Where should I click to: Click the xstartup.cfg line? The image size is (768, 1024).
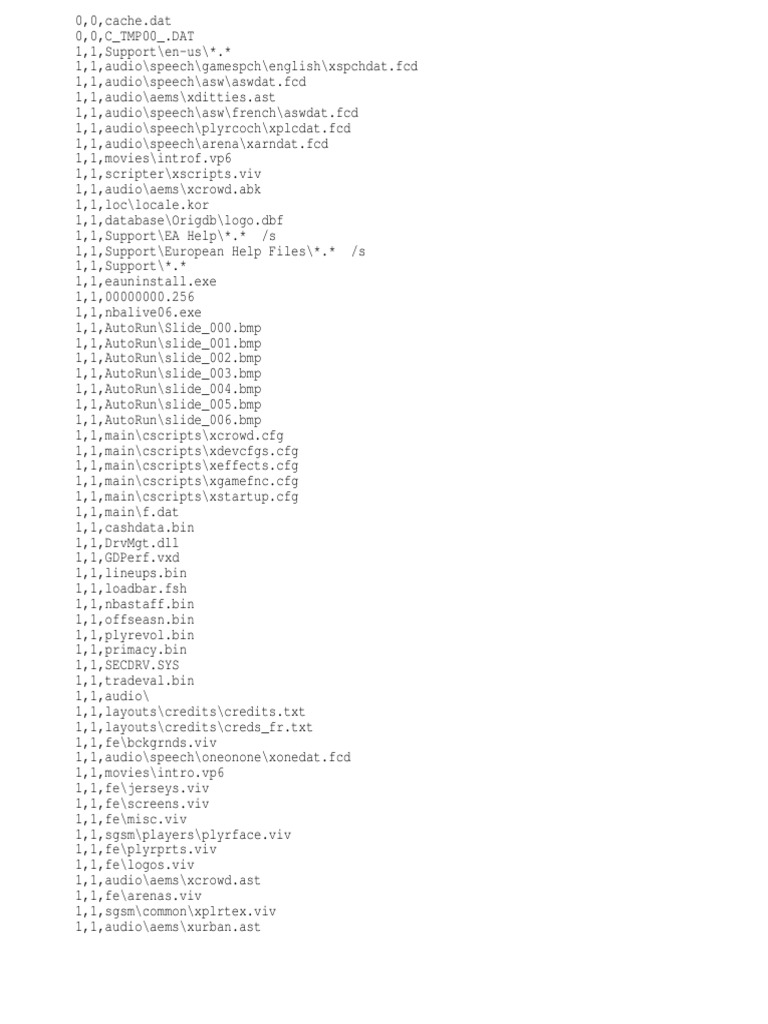point(187,497)
